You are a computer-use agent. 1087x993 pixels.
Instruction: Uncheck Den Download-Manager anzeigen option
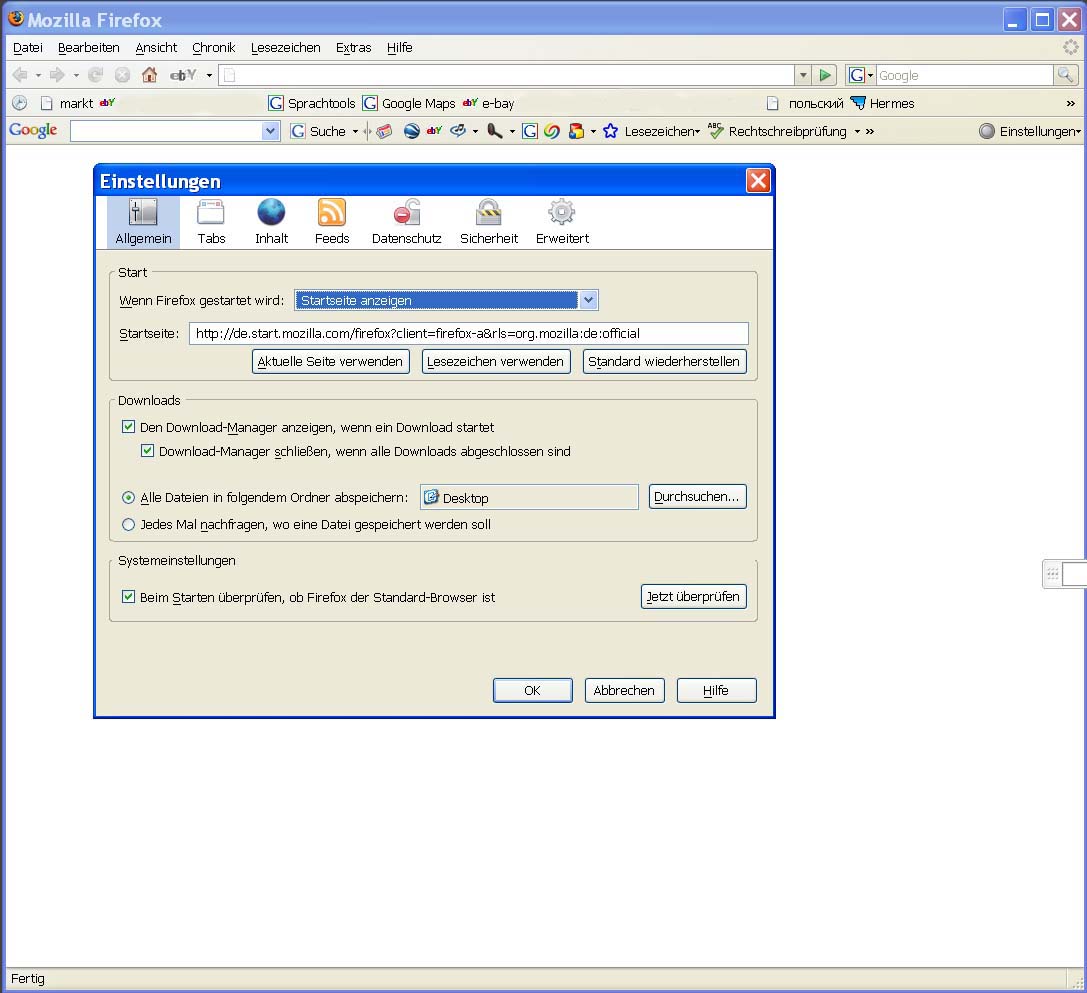[128, 426]
